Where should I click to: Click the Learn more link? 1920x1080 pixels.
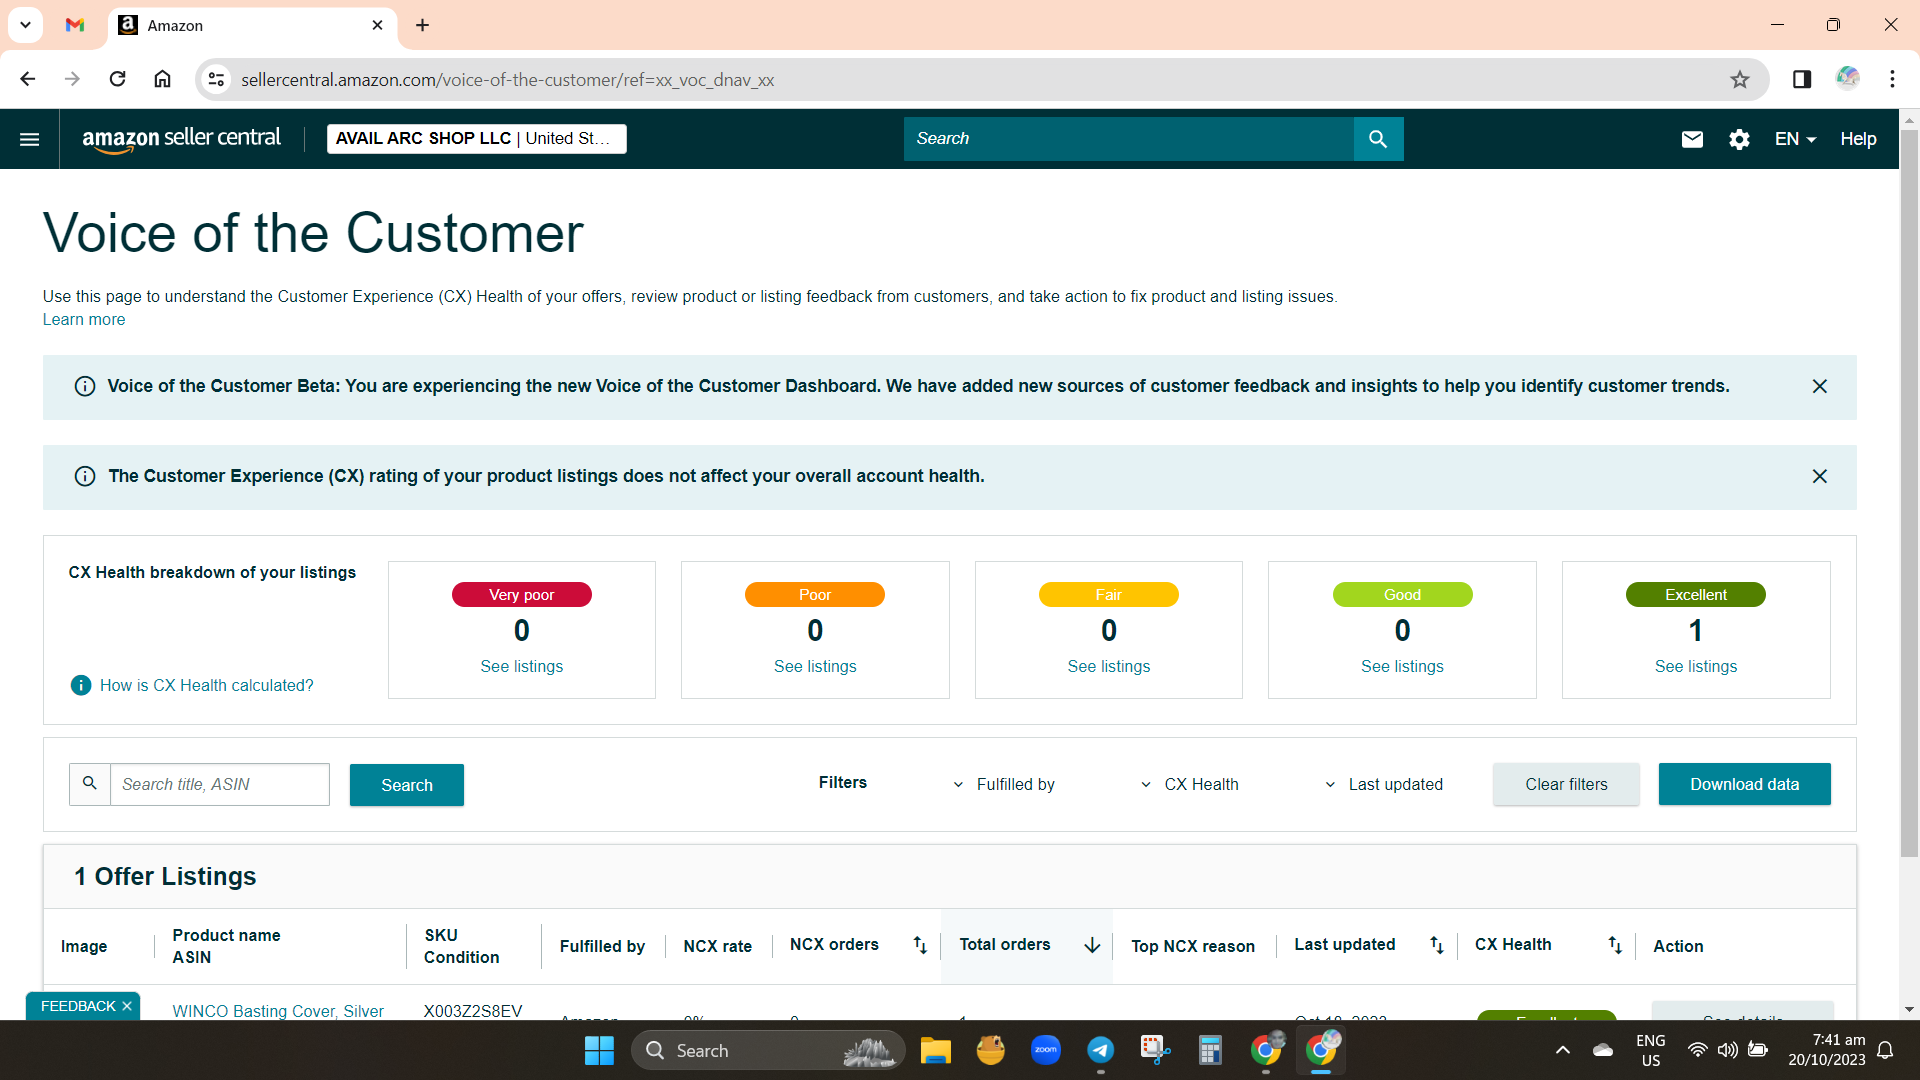[84, 319]
